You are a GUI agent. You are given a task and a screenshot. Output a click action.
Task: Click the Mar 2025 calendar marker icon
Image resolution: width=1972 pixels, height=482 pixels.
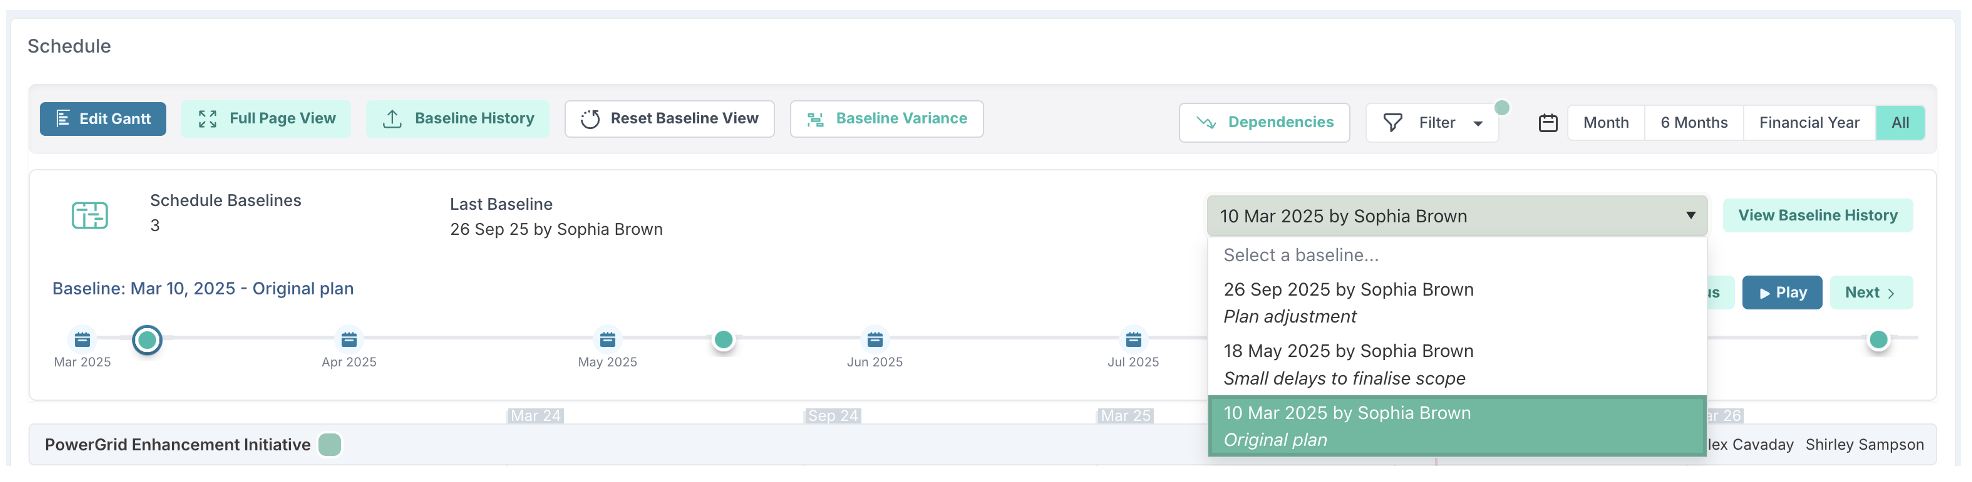82,340
